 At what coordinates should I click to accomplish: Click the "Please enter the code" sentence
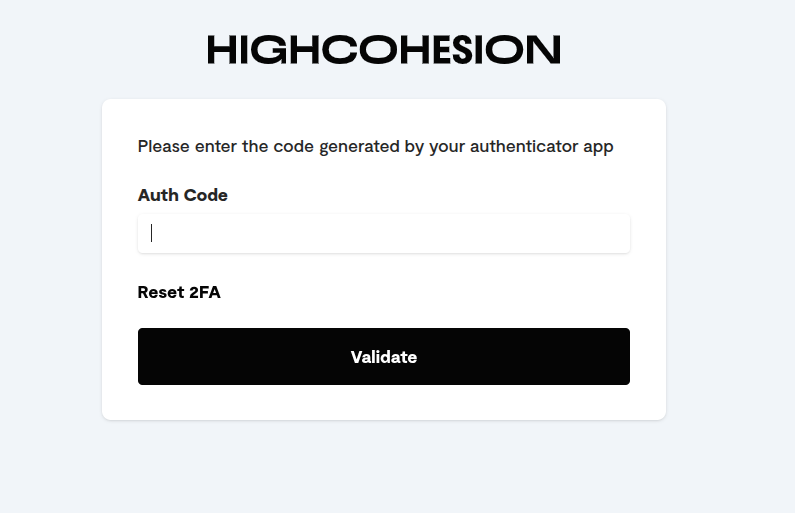coord(375,146)
